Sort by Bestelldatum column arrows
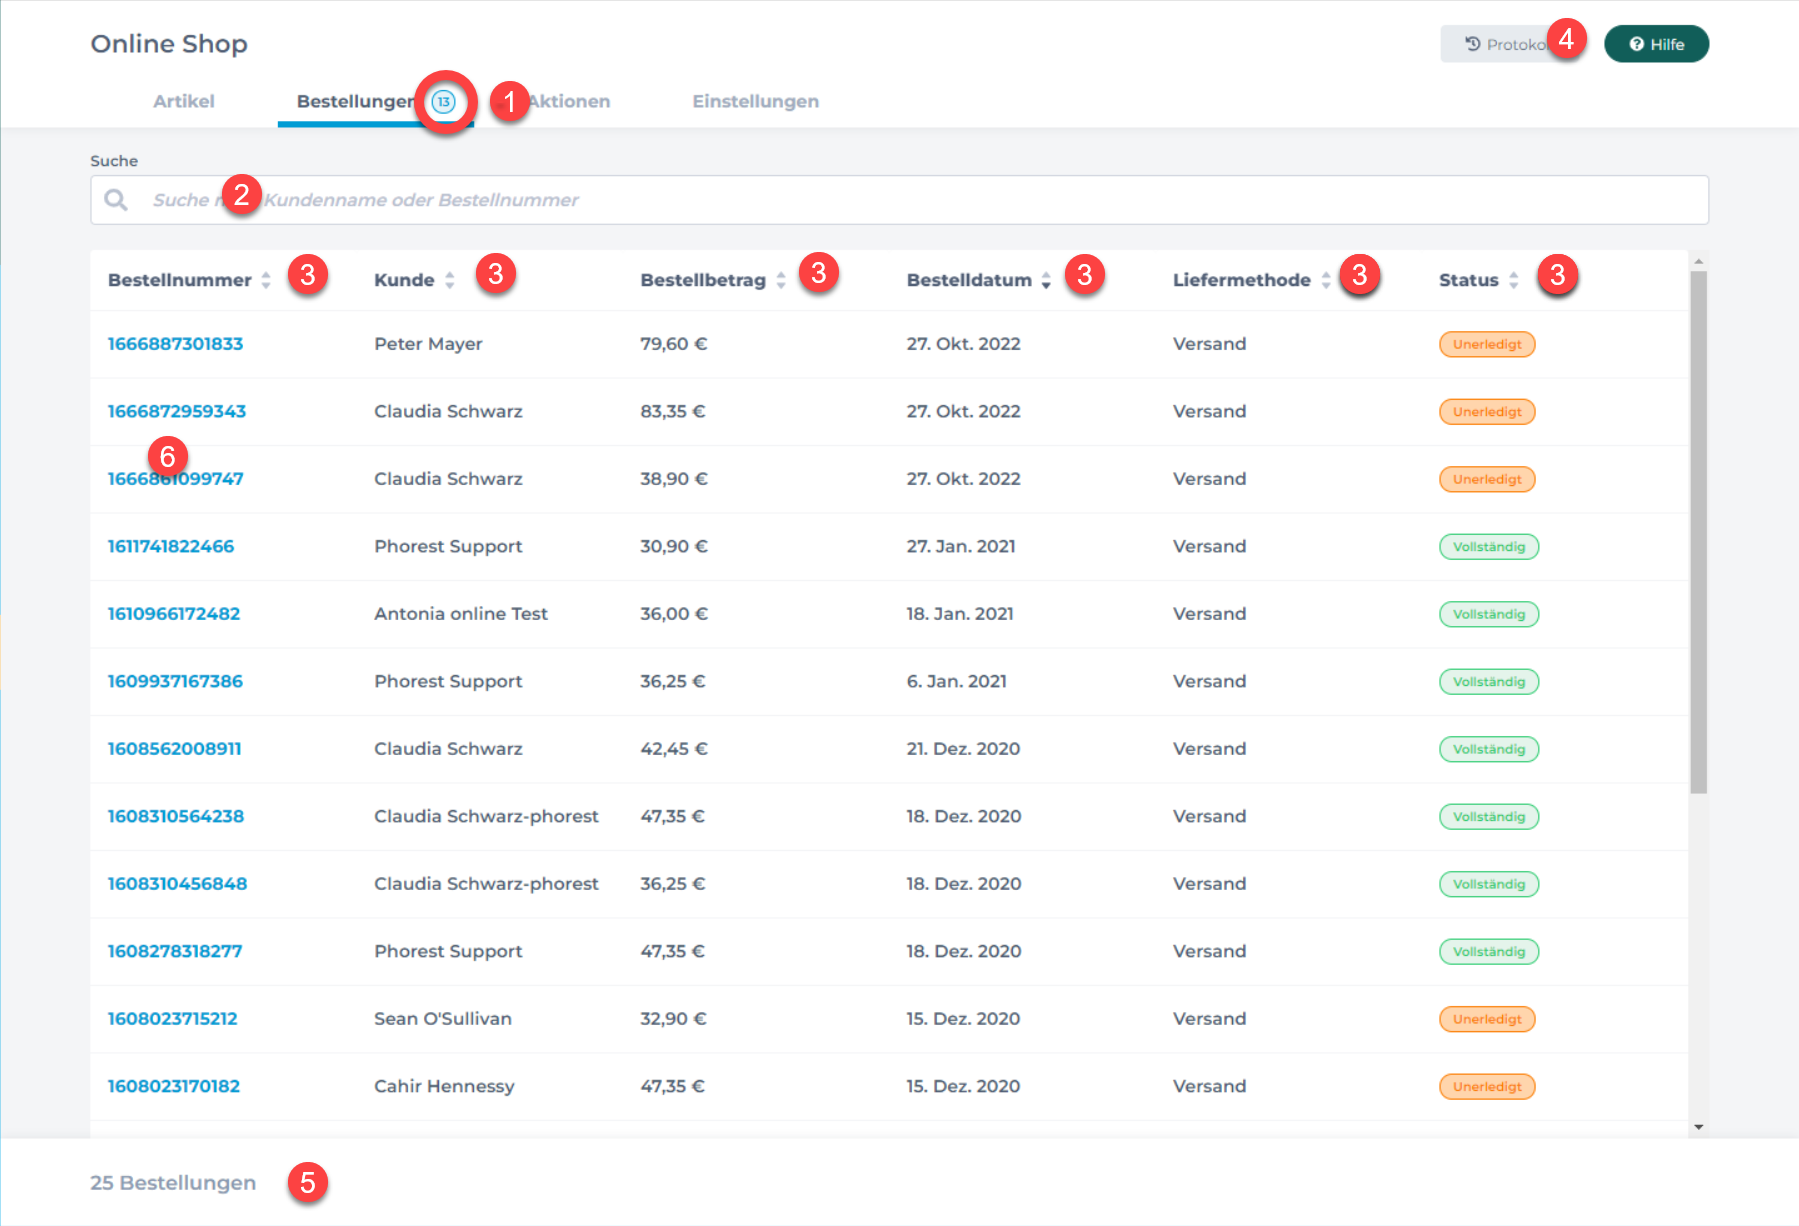The width and height of the screenshot is (1799, 1226). pos(1046,280)
